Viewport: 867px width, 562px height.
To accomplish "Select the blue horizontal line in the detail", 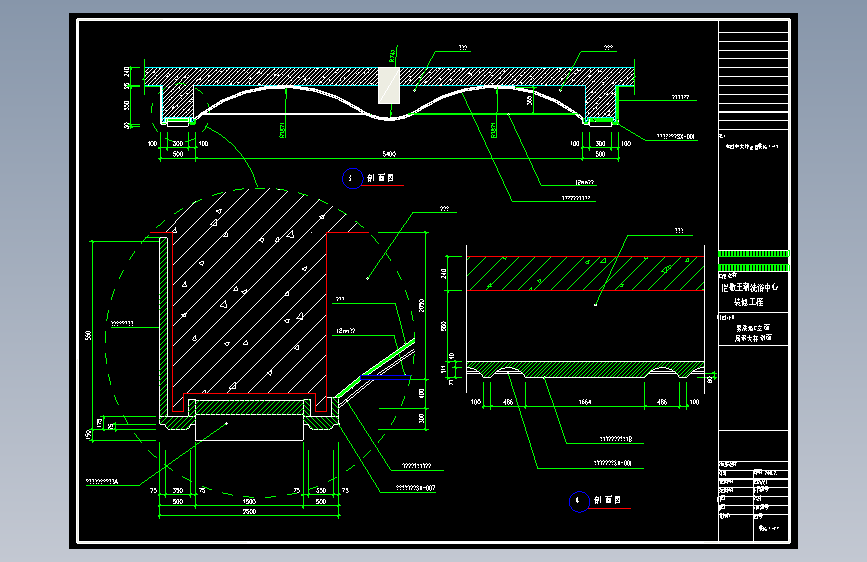I will coord(385,377).
